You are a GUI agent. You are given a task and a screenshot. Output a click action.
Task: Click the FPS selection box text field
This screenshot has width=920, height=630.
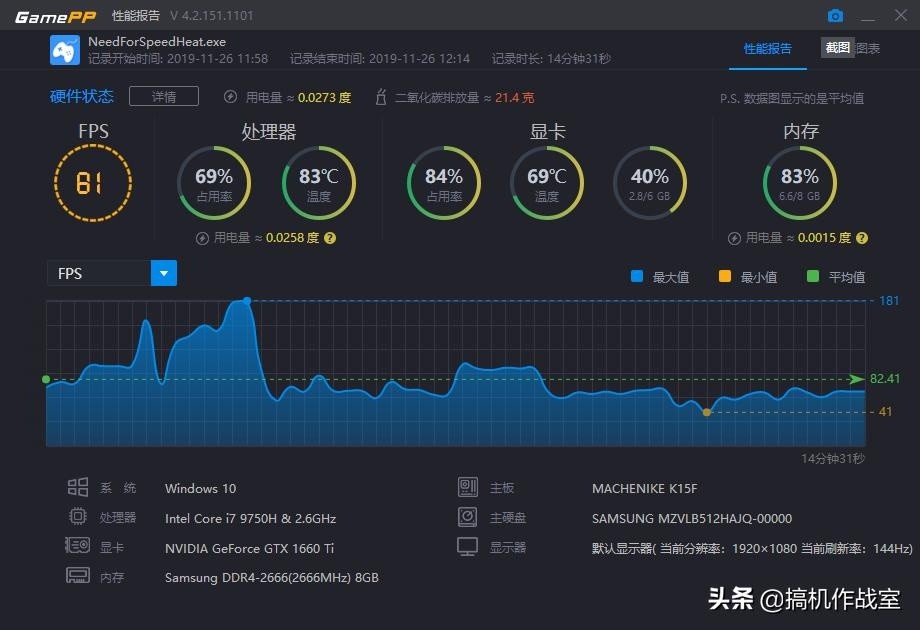click(x=98, y=273)
